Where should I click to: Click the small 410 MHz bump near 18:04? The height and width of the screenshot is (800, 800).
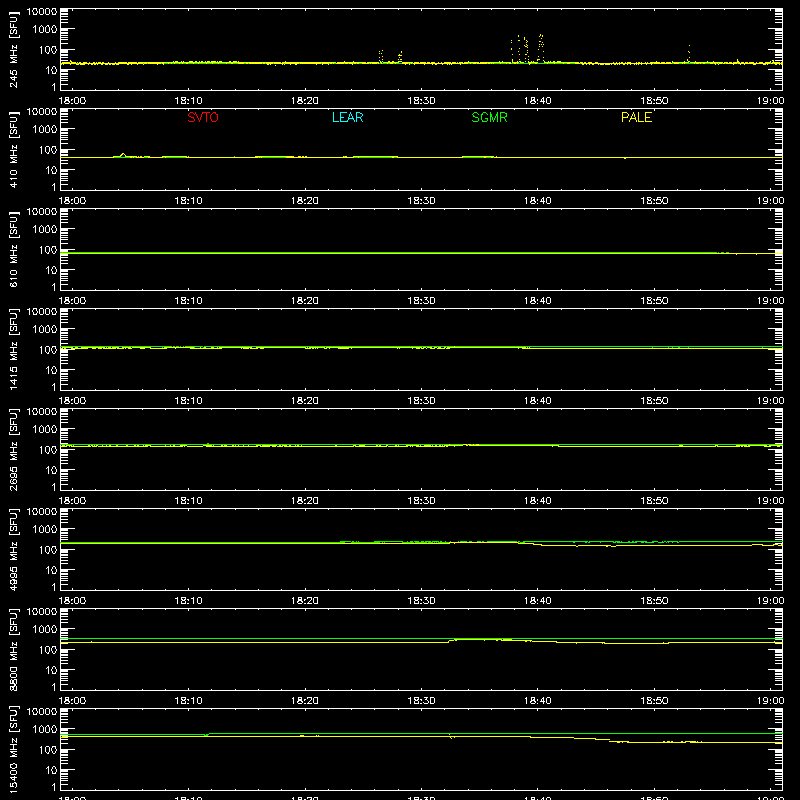pyautogui.click(x=123, y=155)
